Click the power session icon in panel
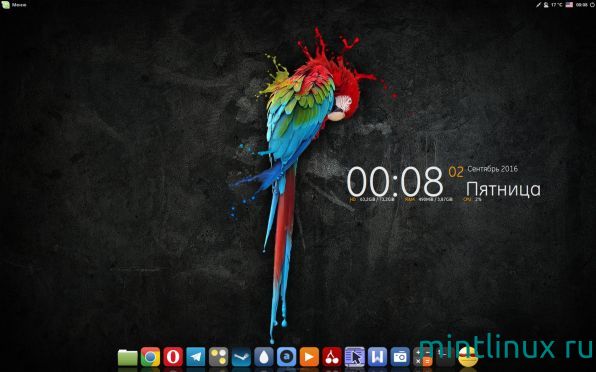Image resolution: width=596 pixels, height=372 pixels. tap(592, 5)
